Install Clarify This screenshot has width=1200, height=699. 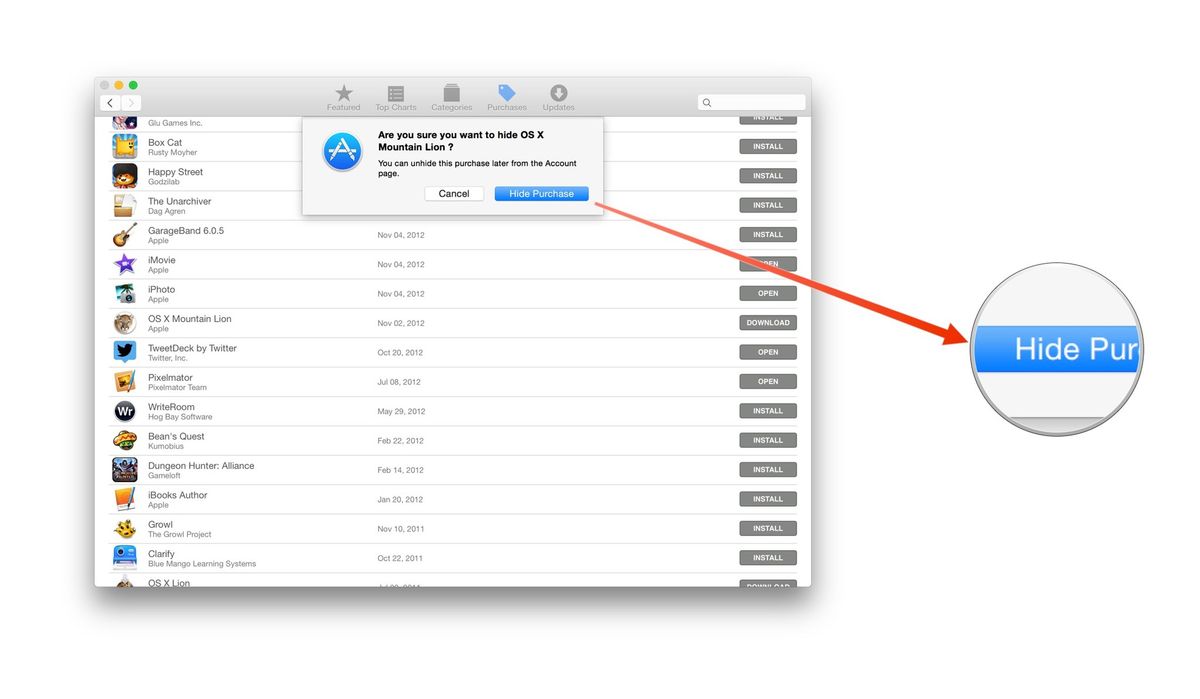point(768,557)
